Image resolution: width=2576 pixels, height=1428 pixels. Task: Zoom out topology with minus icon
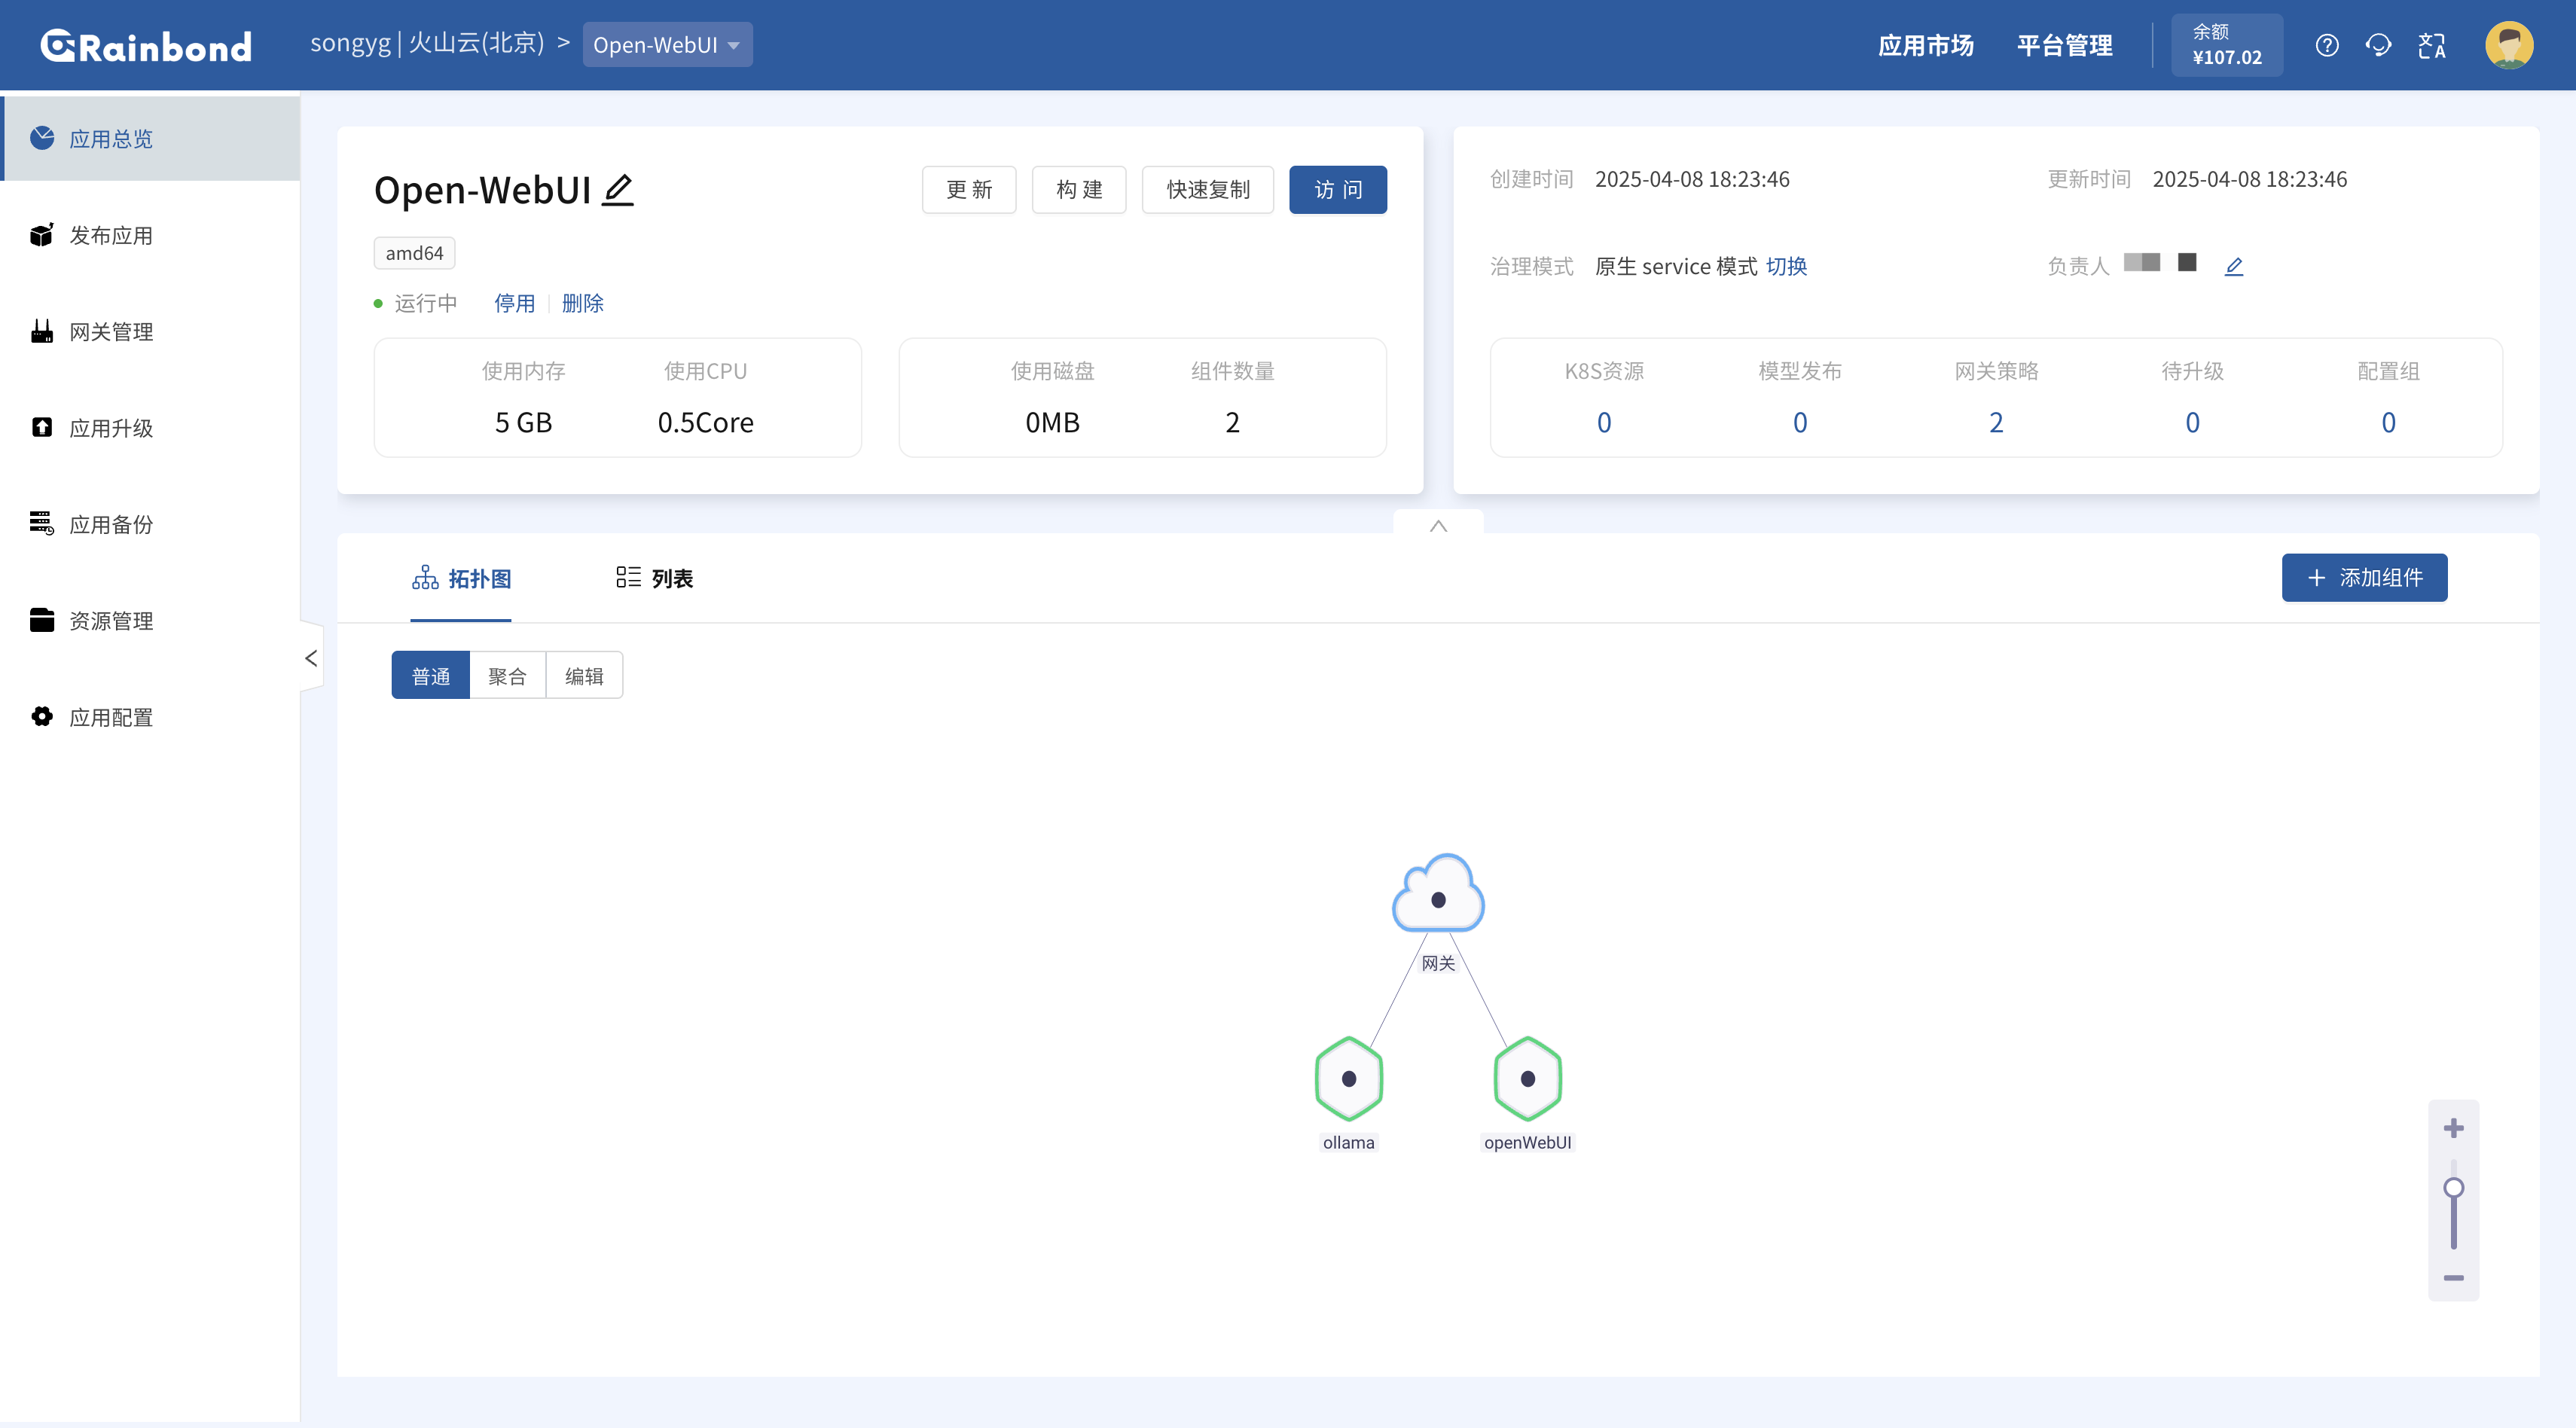(2454, 1278)
